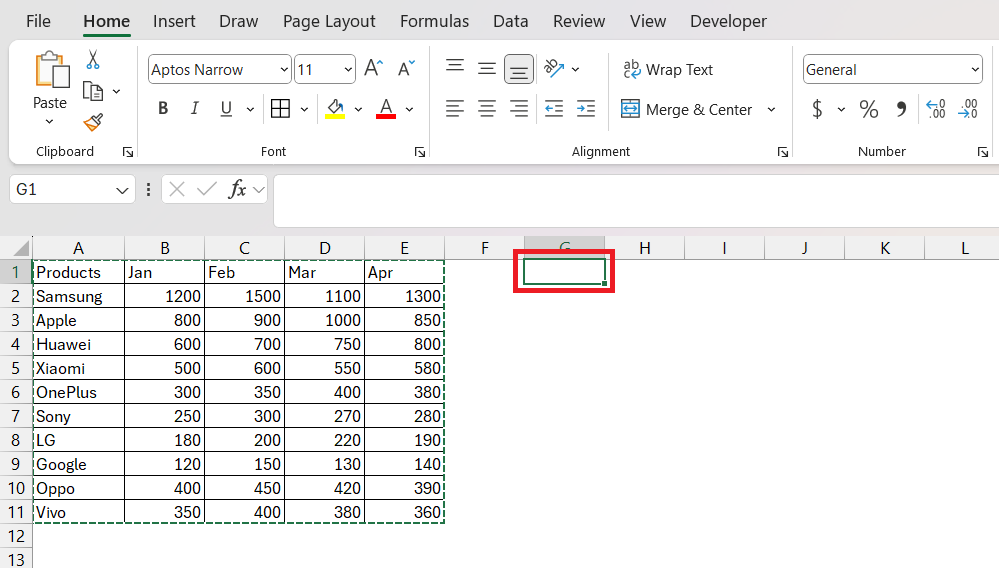Click Cancel X in formula bar

pyautogui.click(x=177, y=189)
